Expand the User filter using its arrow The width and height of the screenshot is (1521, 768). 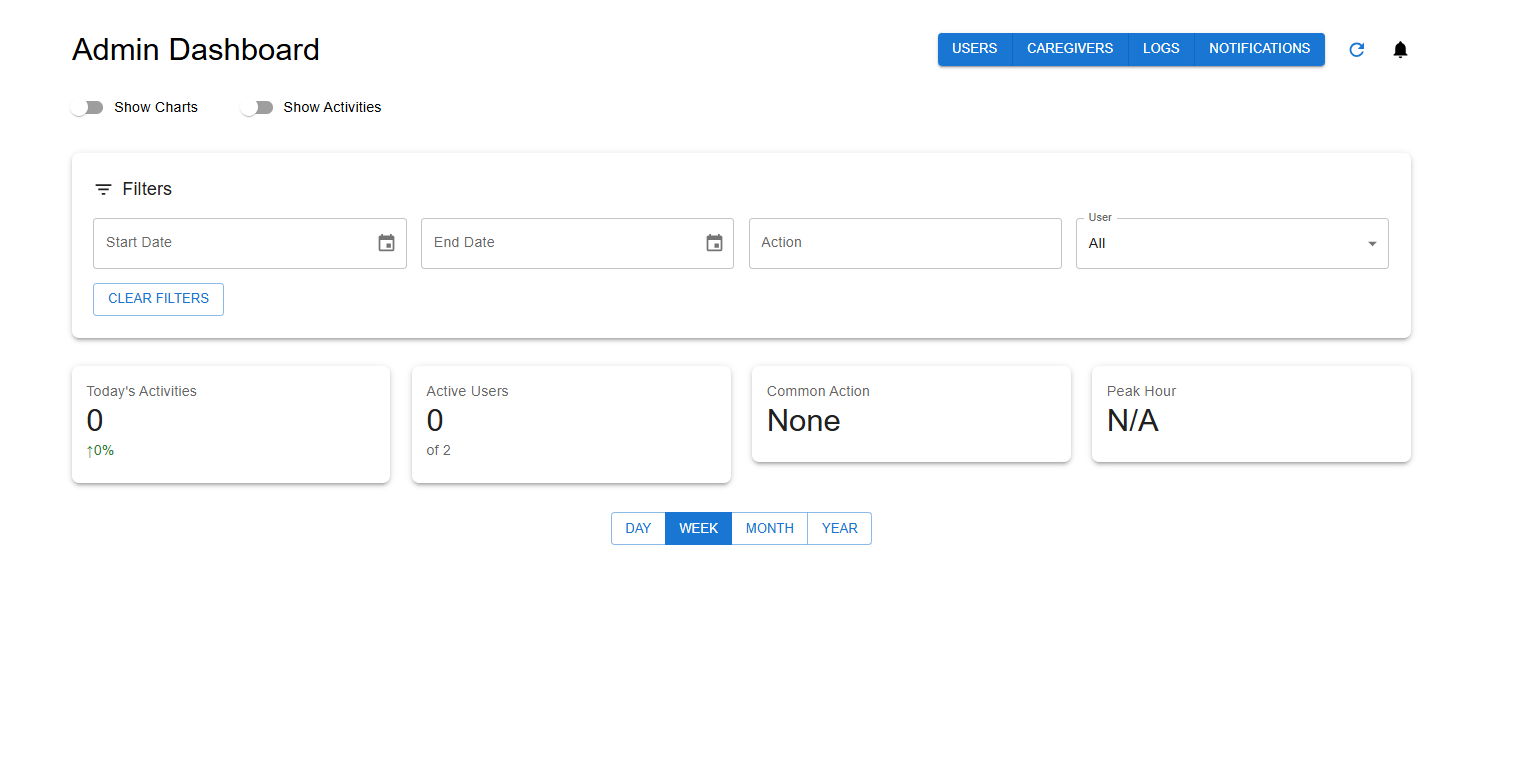point(1371,243)
